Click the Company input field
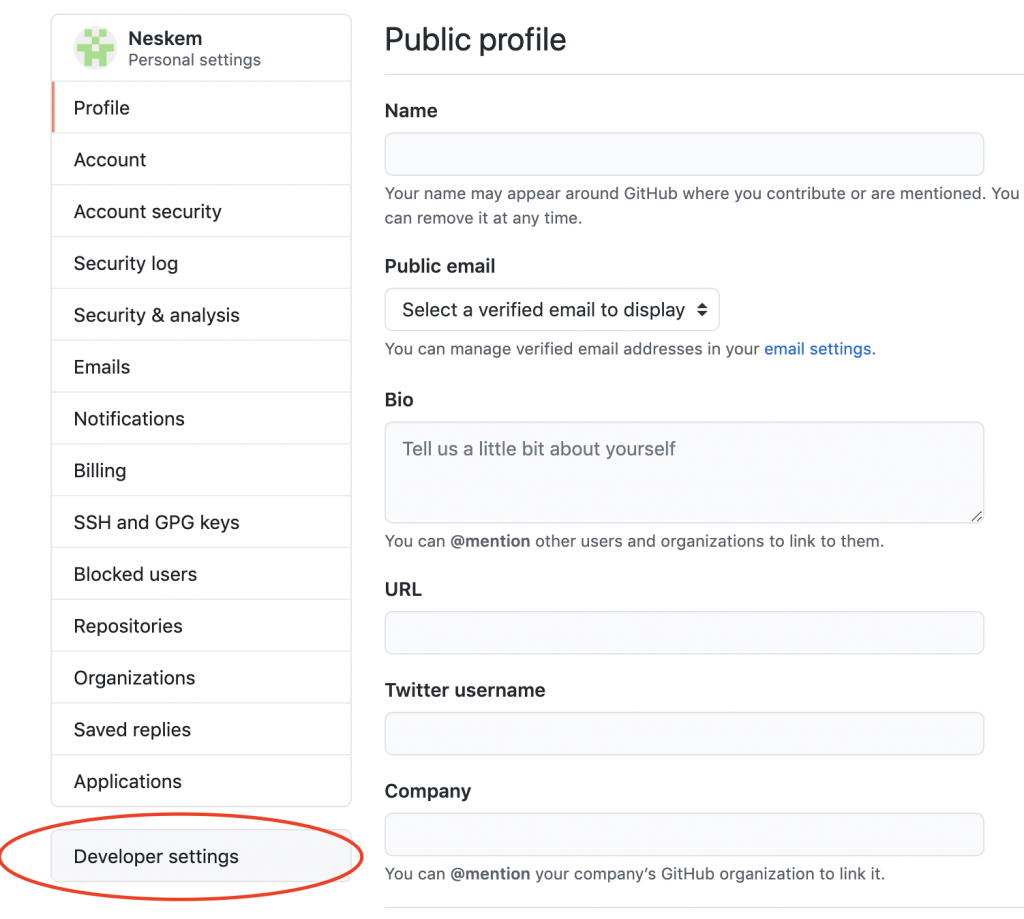 [x=684, y=835]
